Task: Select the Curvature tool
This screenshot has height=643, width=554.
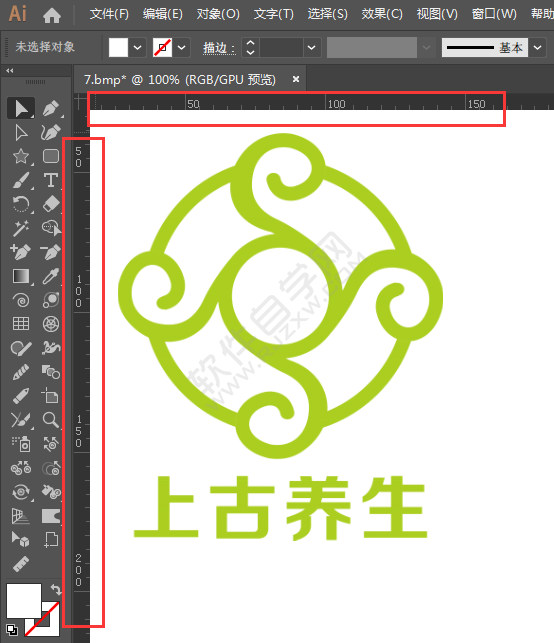Action: [x=50, y=132]
